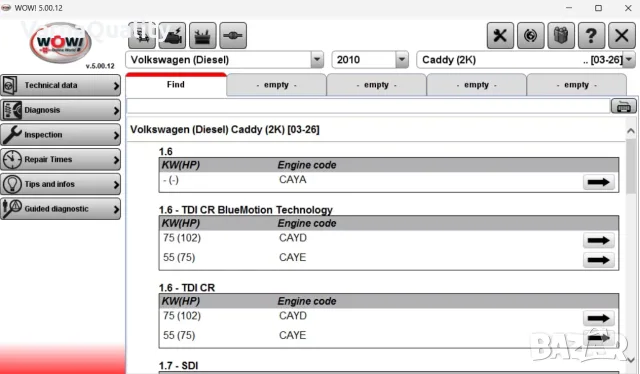Click the results scrollbar down arrow
This screenshot has width=640, height=374.
point(631,360)
